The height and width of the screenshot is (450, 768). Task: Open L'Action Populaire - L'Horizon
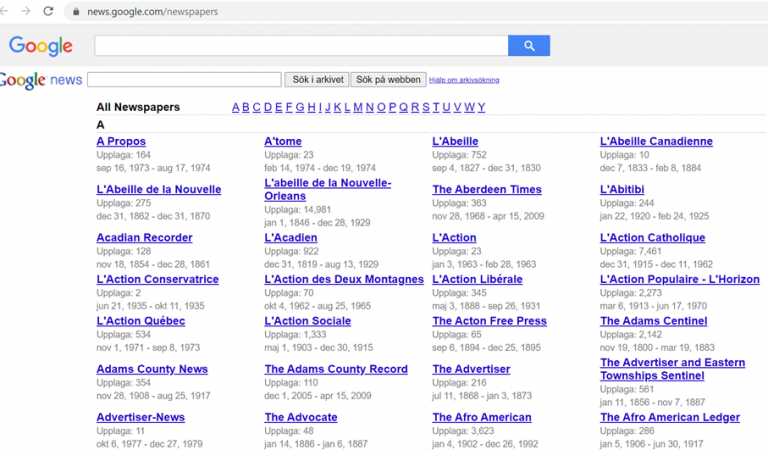(680, 279)
